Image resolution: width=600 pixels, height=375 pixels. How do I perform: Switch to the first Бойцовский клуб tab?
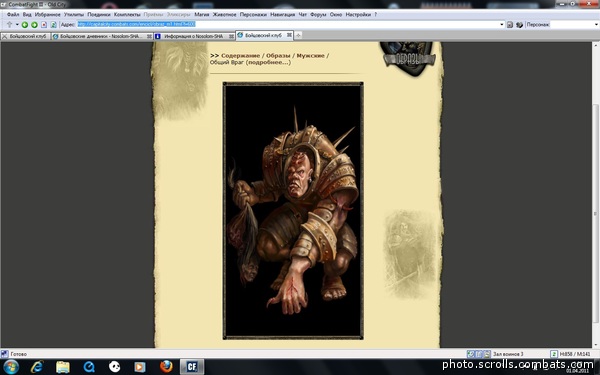coord(25,36)
